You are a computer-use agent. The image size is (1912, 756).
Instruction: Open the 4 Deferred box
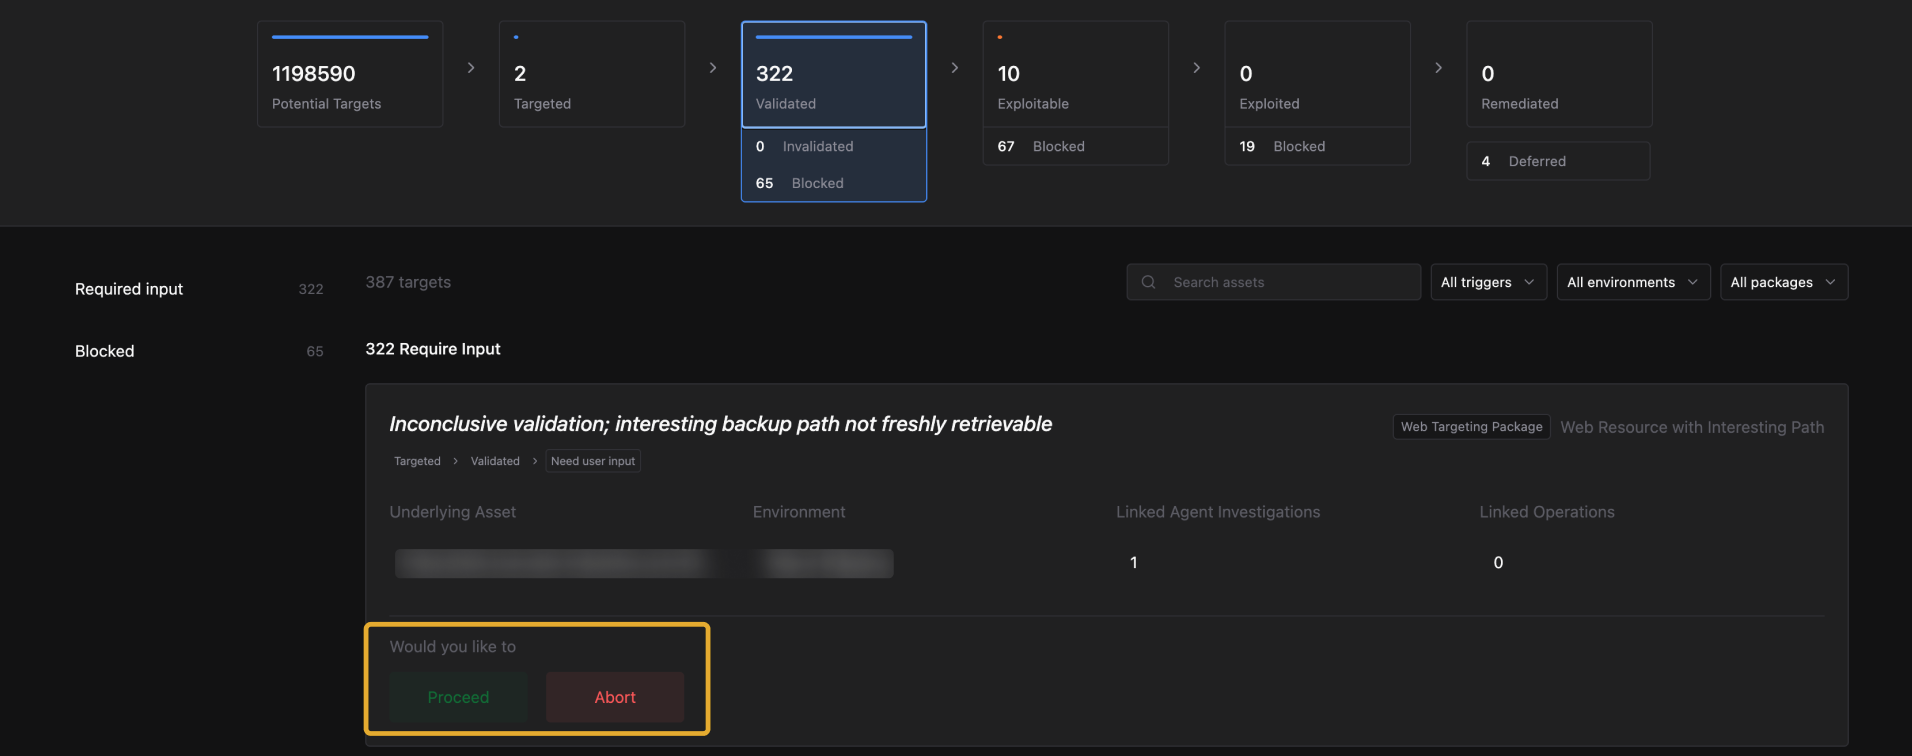click(1559, 161)
